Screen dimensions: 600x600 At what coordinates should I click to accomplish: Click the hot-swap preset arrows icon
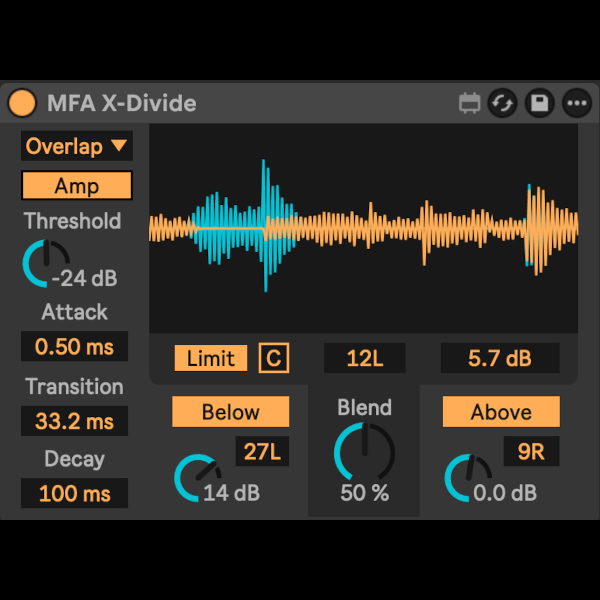tap(503, 103)
